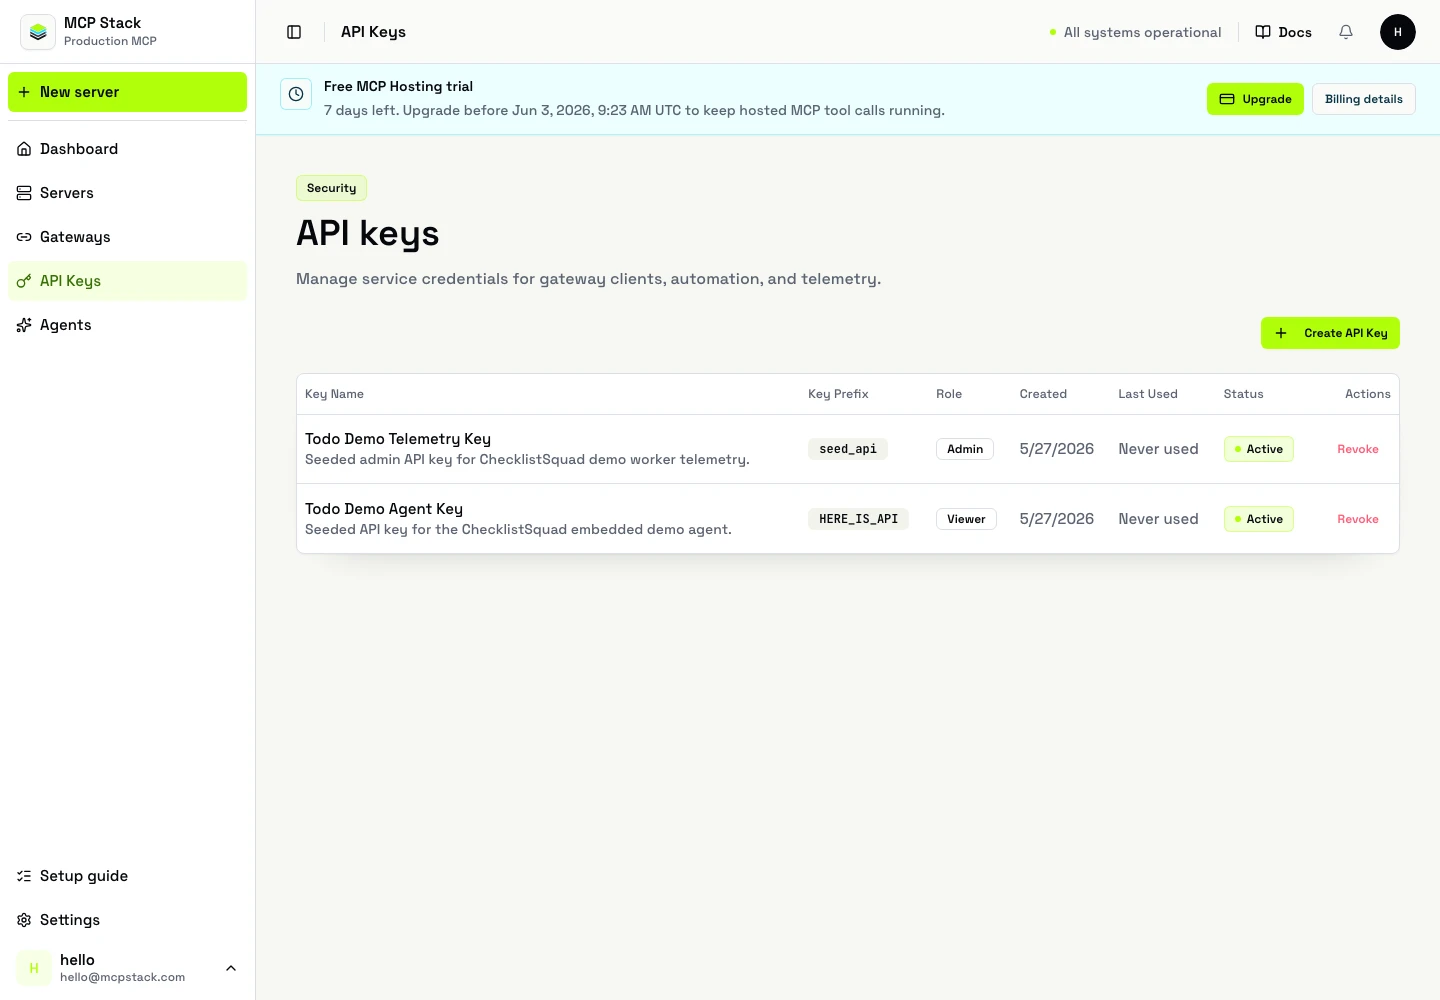Viewport: 1440px width, 1000px height.
Task: Open the Gateways section
Action: [127, 237]
